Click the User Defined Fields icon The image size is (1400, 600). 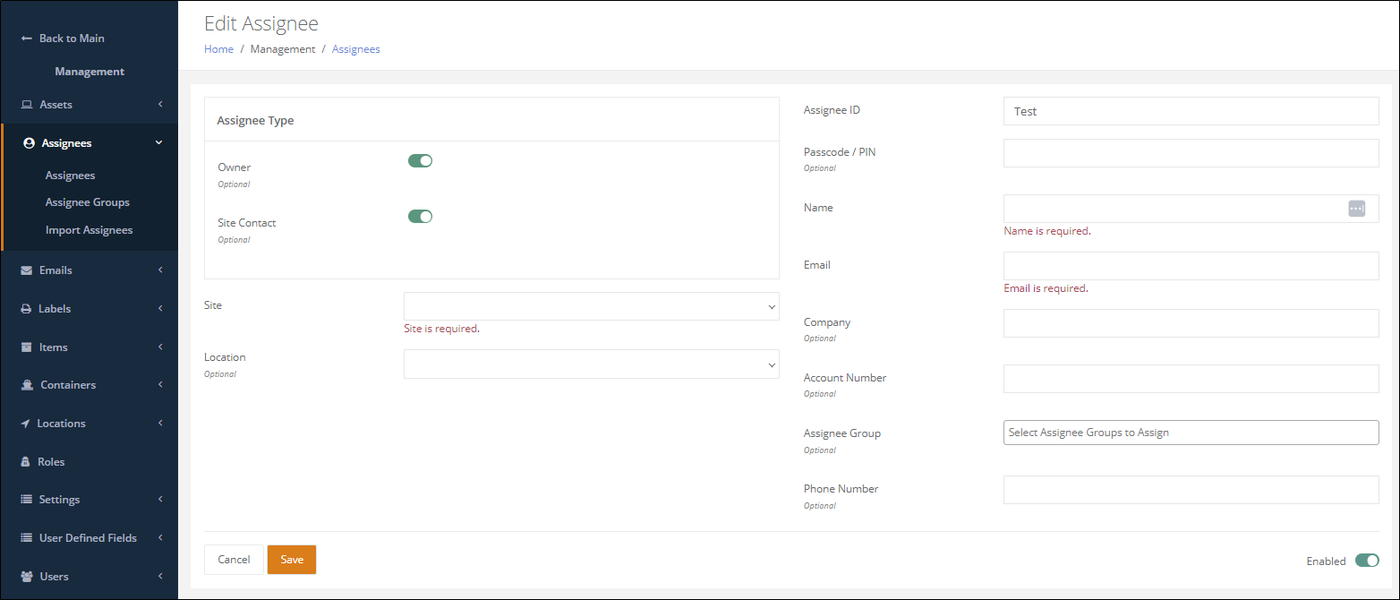pyautogui.click(x=27, y=538)
